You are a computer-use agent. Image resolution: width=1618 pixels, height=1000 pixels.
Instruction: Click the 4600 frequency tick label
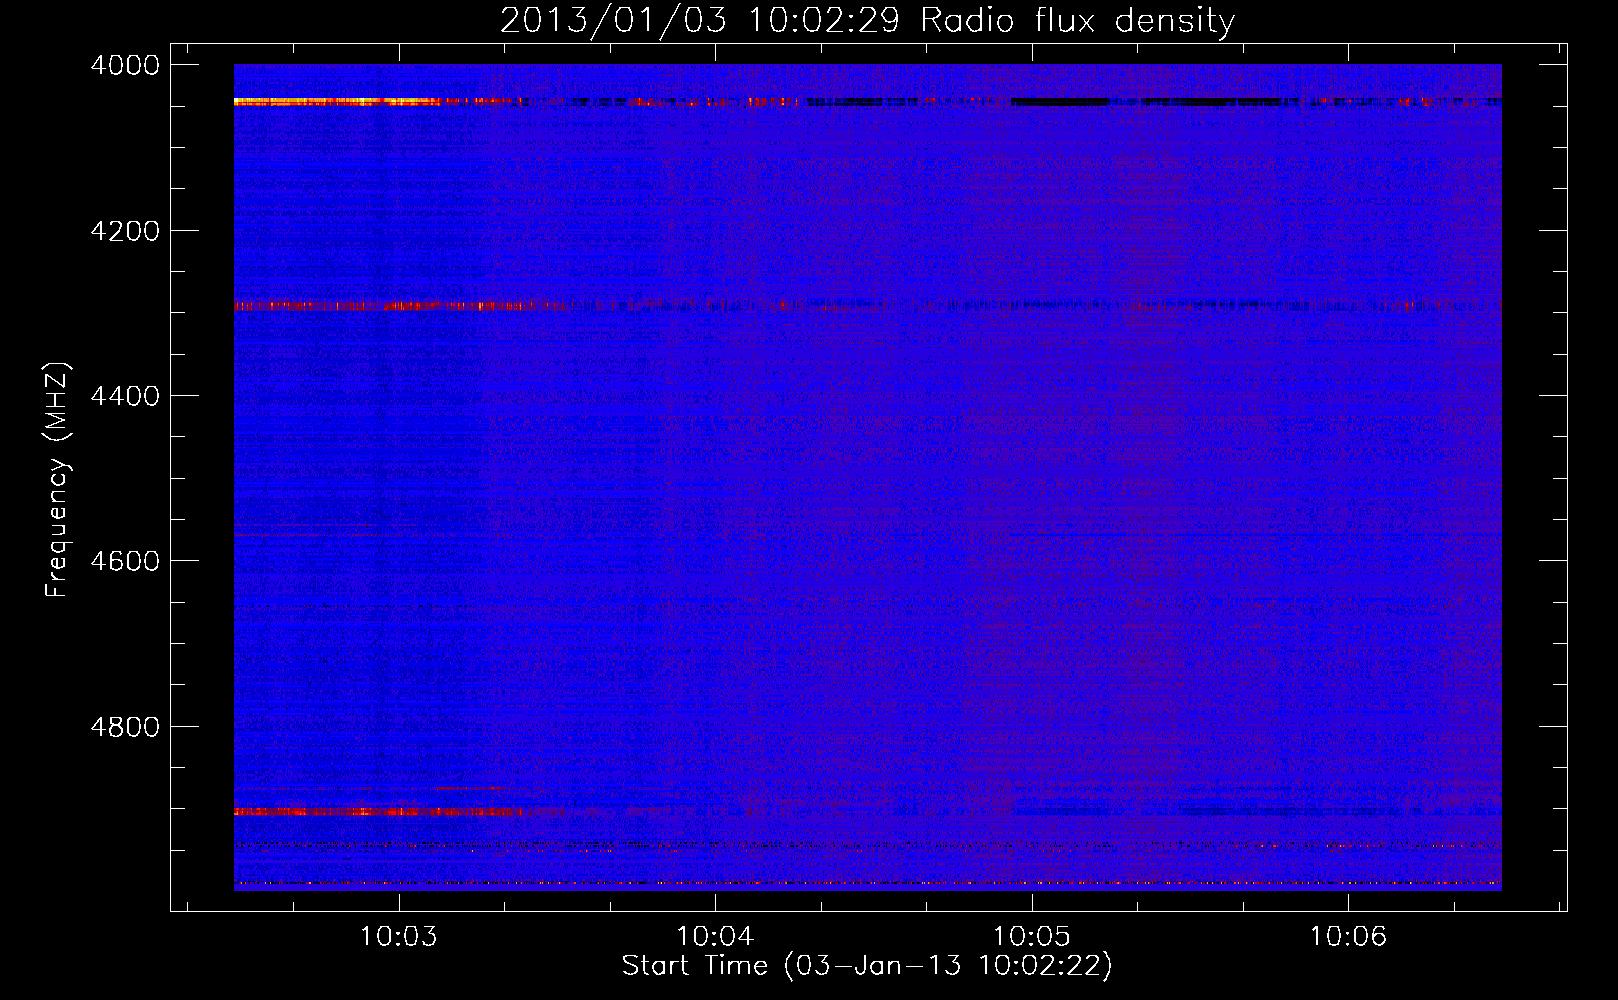pos(125,561)
